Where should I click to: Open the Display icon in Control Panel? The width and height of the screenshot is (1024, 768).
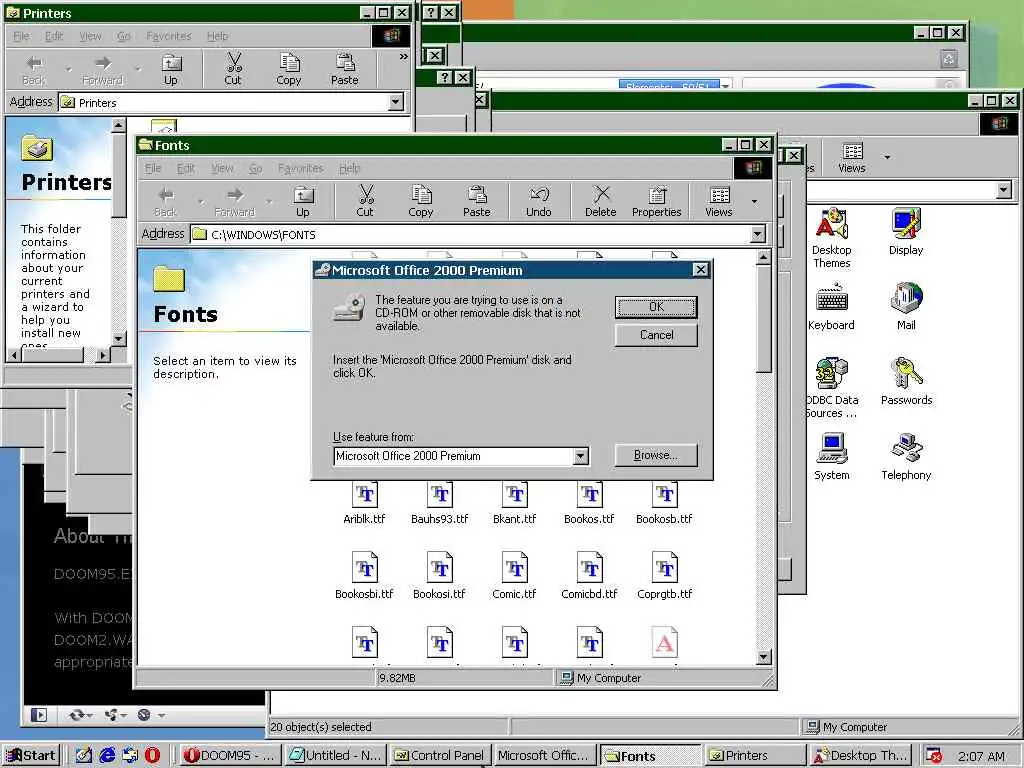point(906,231)
